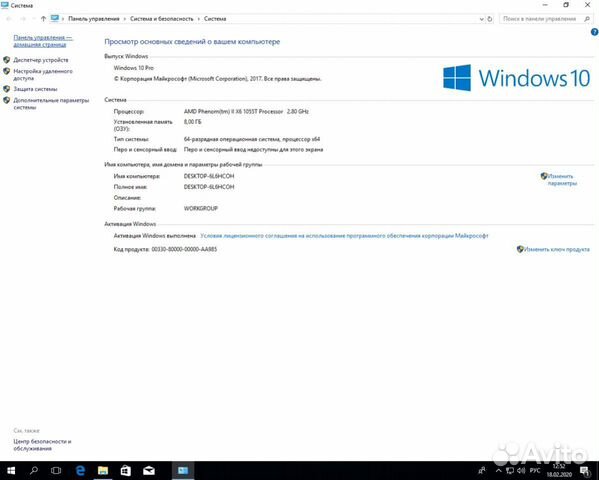Open address bar history dropdown
Image resolution: width=599 pixels, height=480 pixels.
click(481, 19)
